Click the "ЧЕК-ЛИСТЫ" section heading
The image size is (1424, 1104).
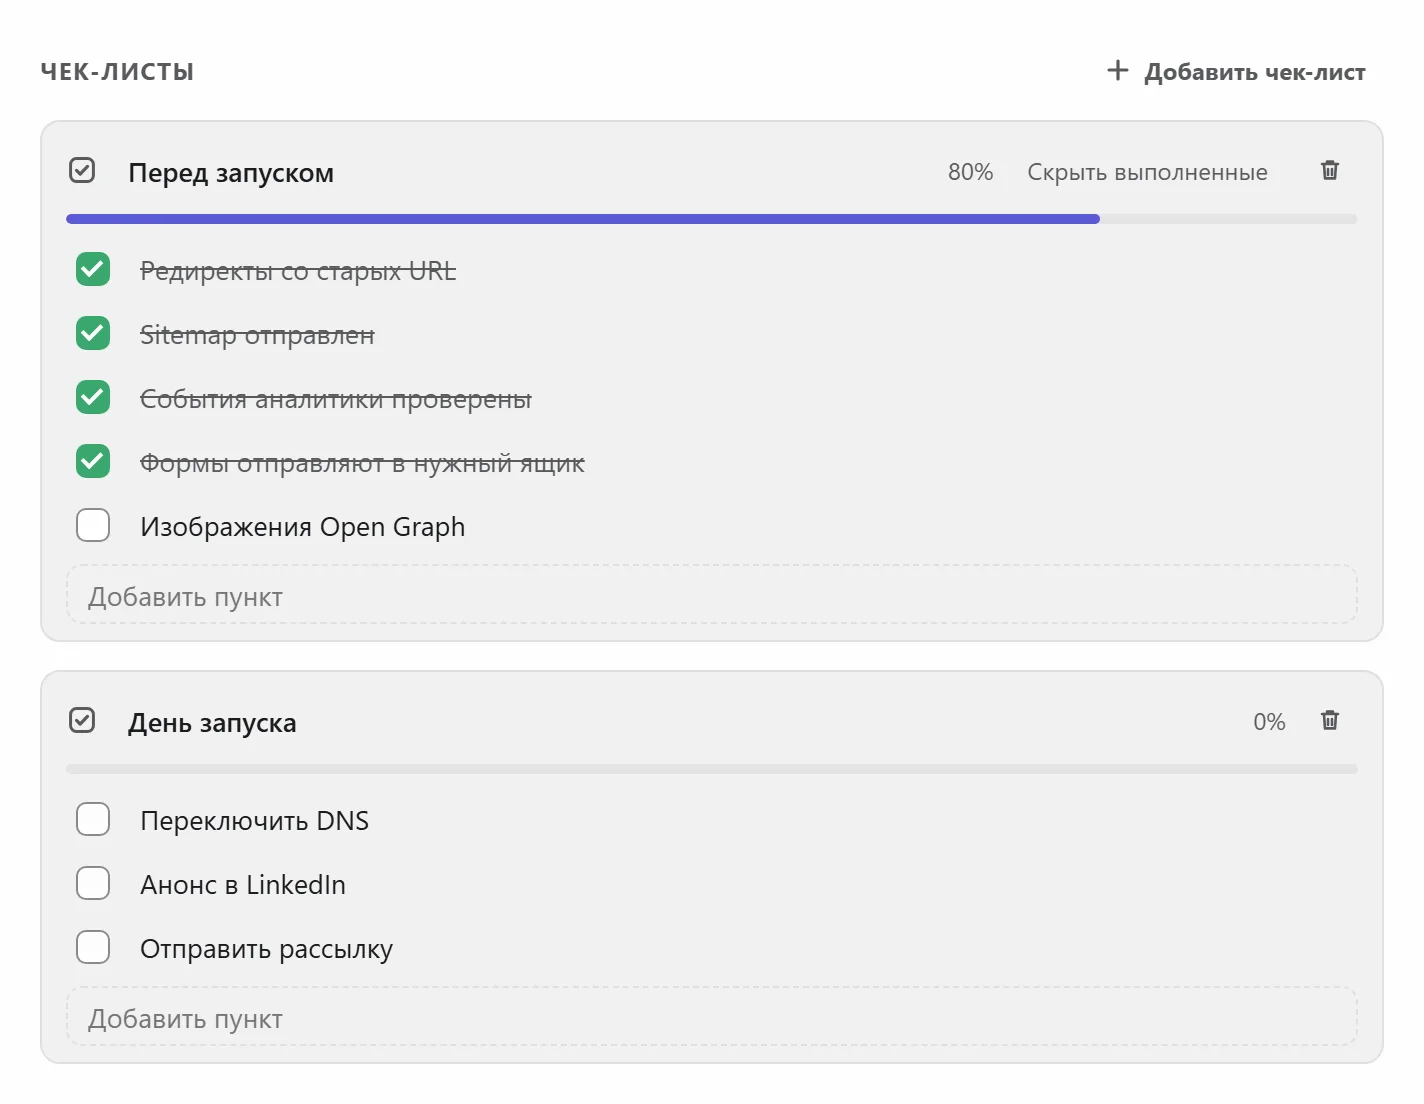tap(117, 72)
